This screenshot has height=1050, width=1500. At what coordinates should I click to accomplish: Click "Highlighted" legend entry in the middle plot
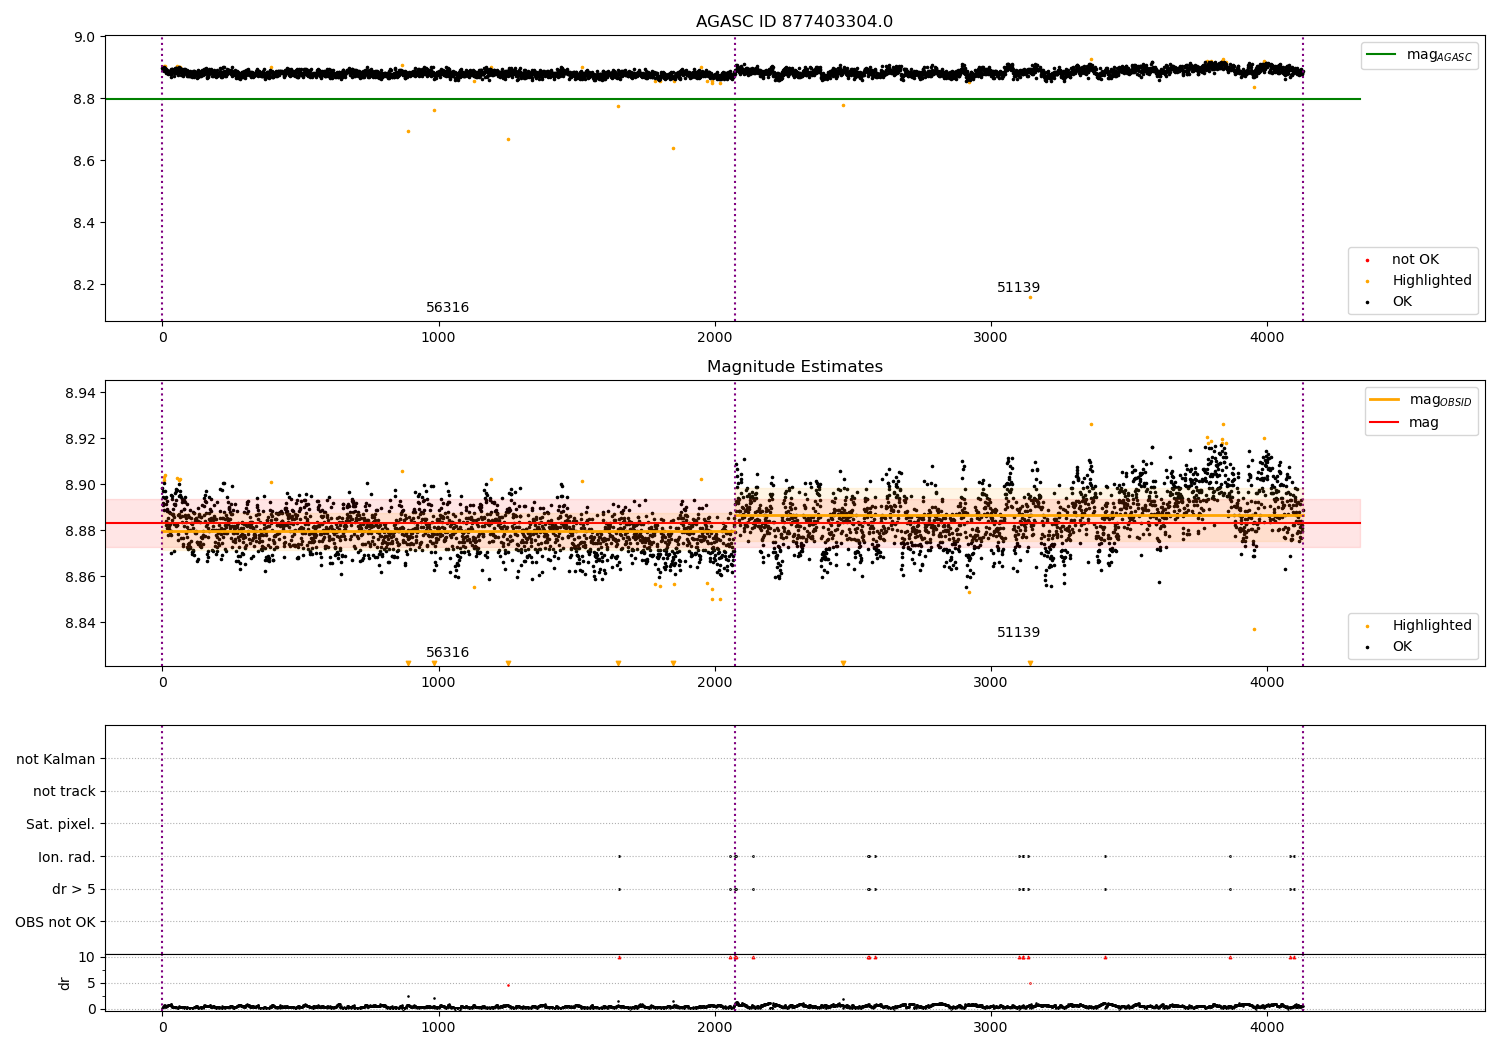point(1432,626)
